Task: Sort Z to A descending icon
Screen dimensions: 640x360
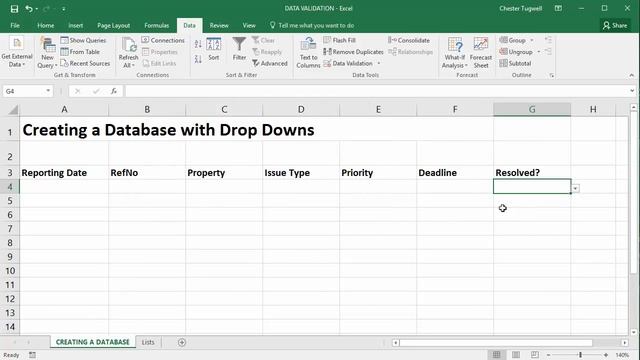Action: coord(198,59)
